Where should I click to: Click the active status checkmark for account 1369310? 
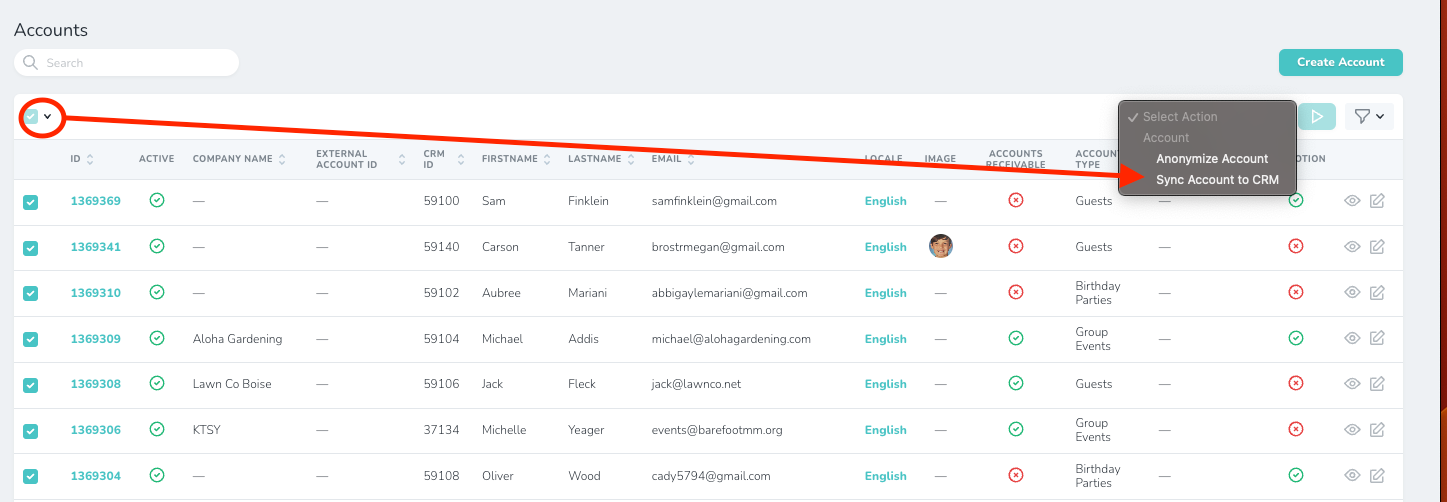coord(156,292)
